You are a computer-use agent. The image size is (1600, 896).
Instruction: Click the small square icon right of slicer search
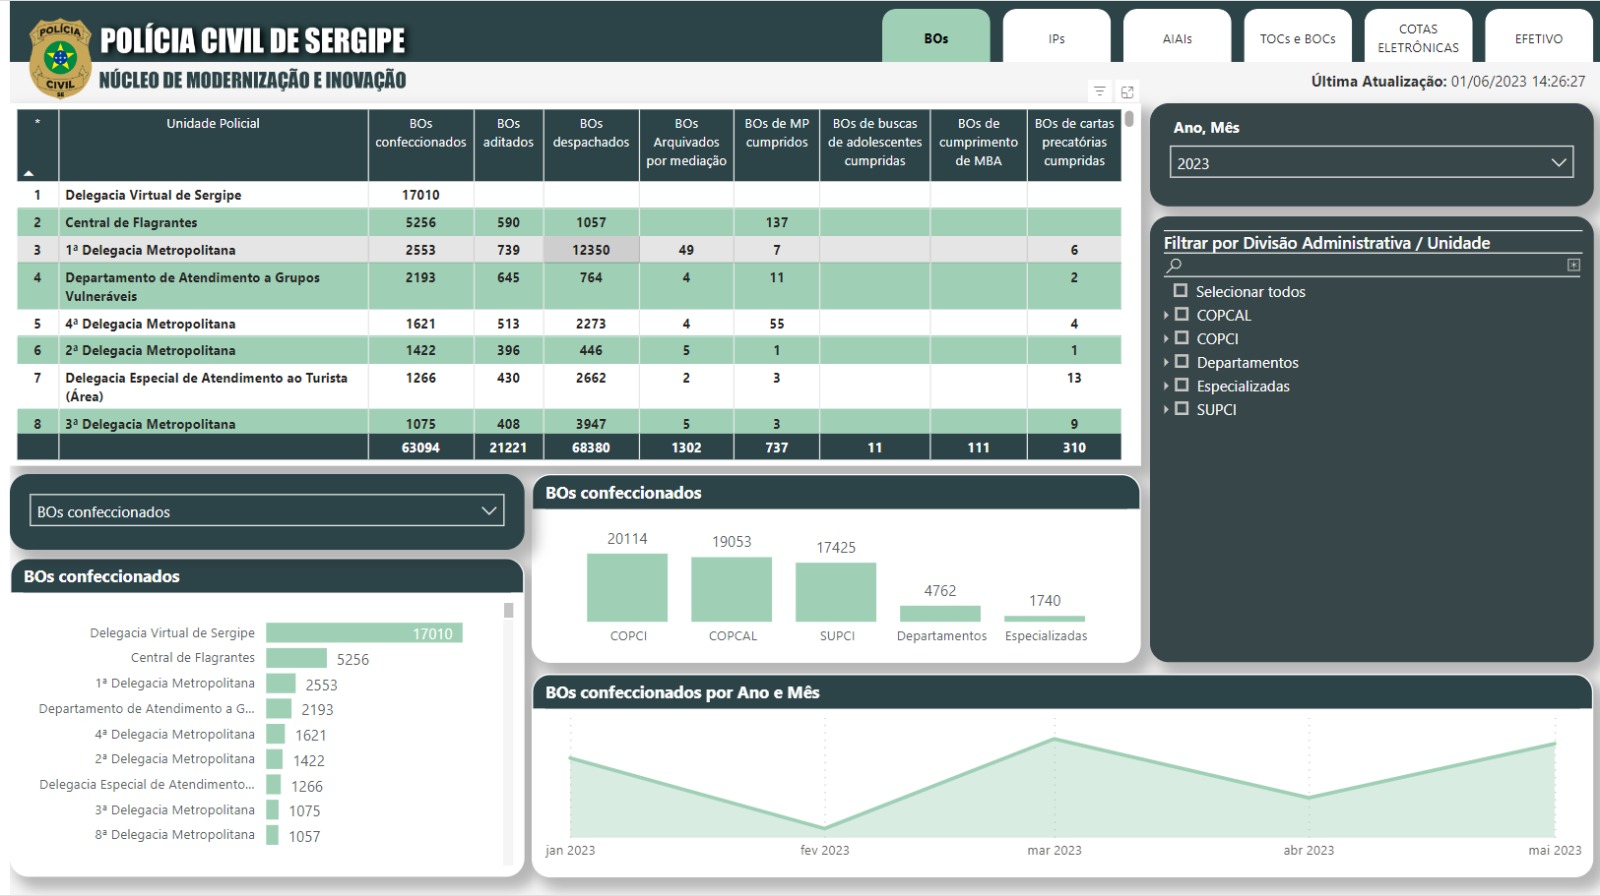pos(1573,265)
